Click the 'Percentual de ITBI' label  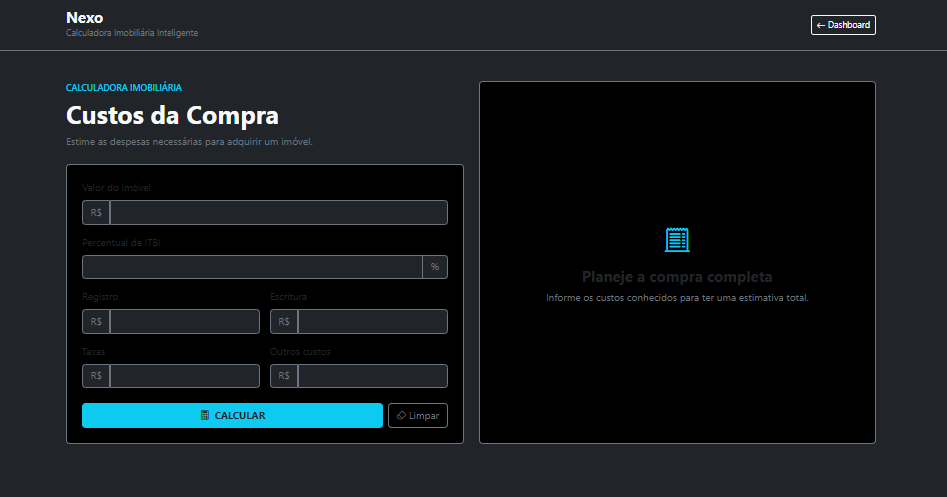point(121,243)
